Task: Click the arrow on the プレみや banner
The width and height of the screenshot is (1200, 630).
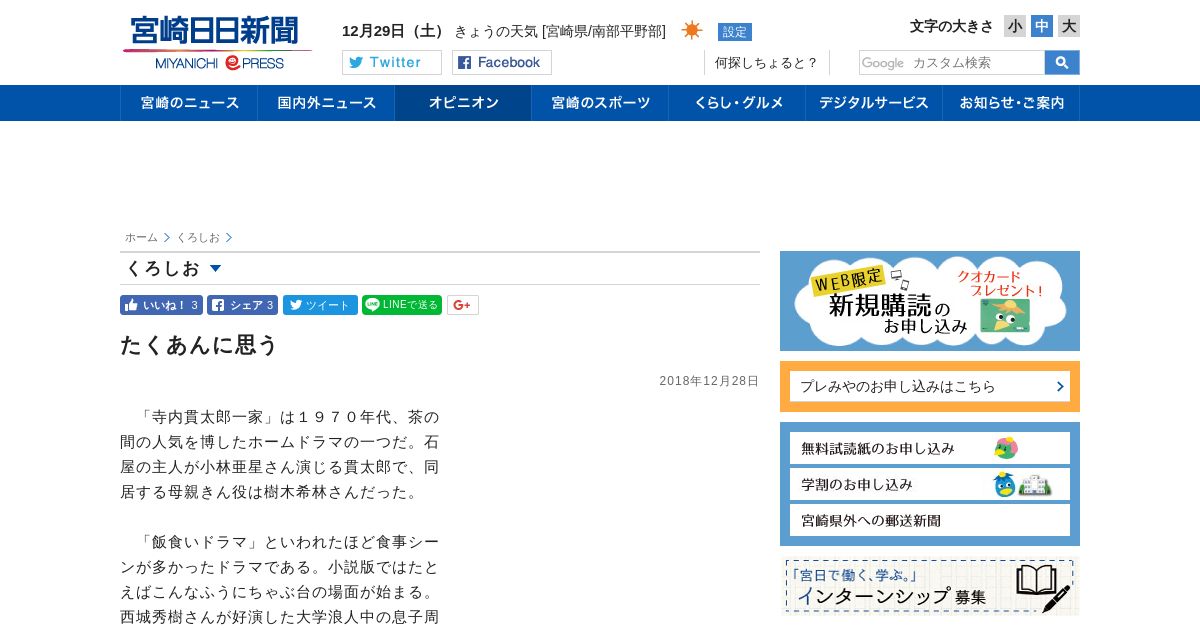Action: tap(1060, 386)
